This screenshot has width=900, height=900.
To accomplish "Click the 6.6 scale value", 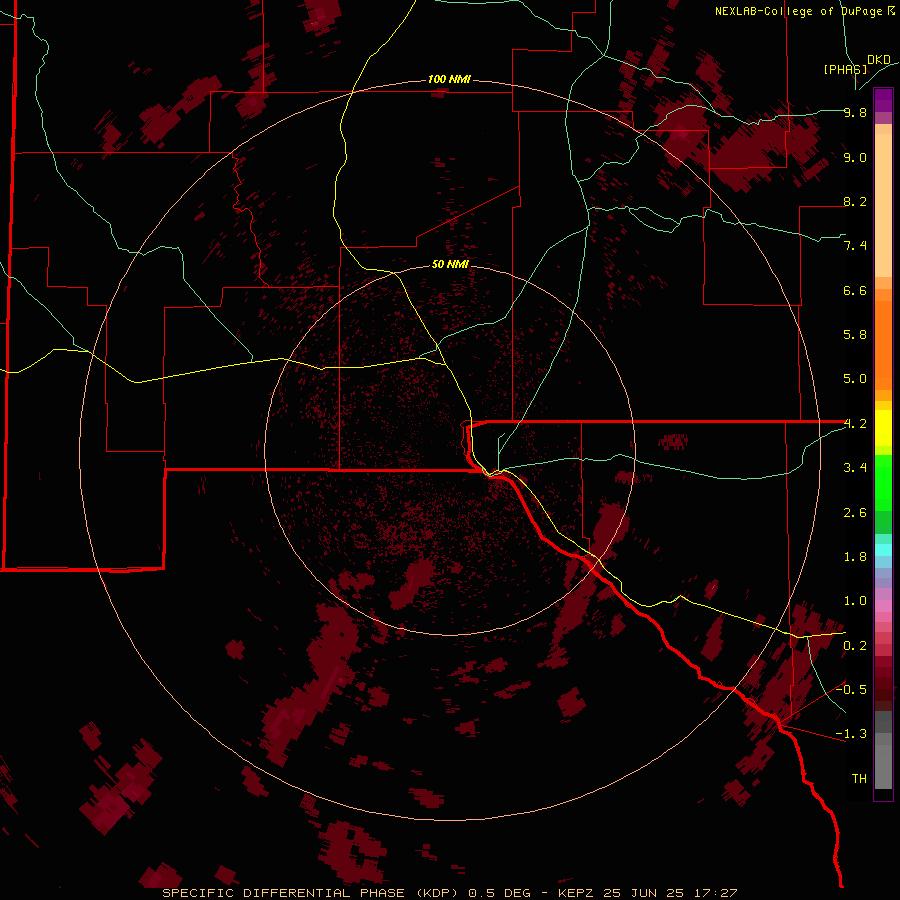I will [x=855, y=290].
